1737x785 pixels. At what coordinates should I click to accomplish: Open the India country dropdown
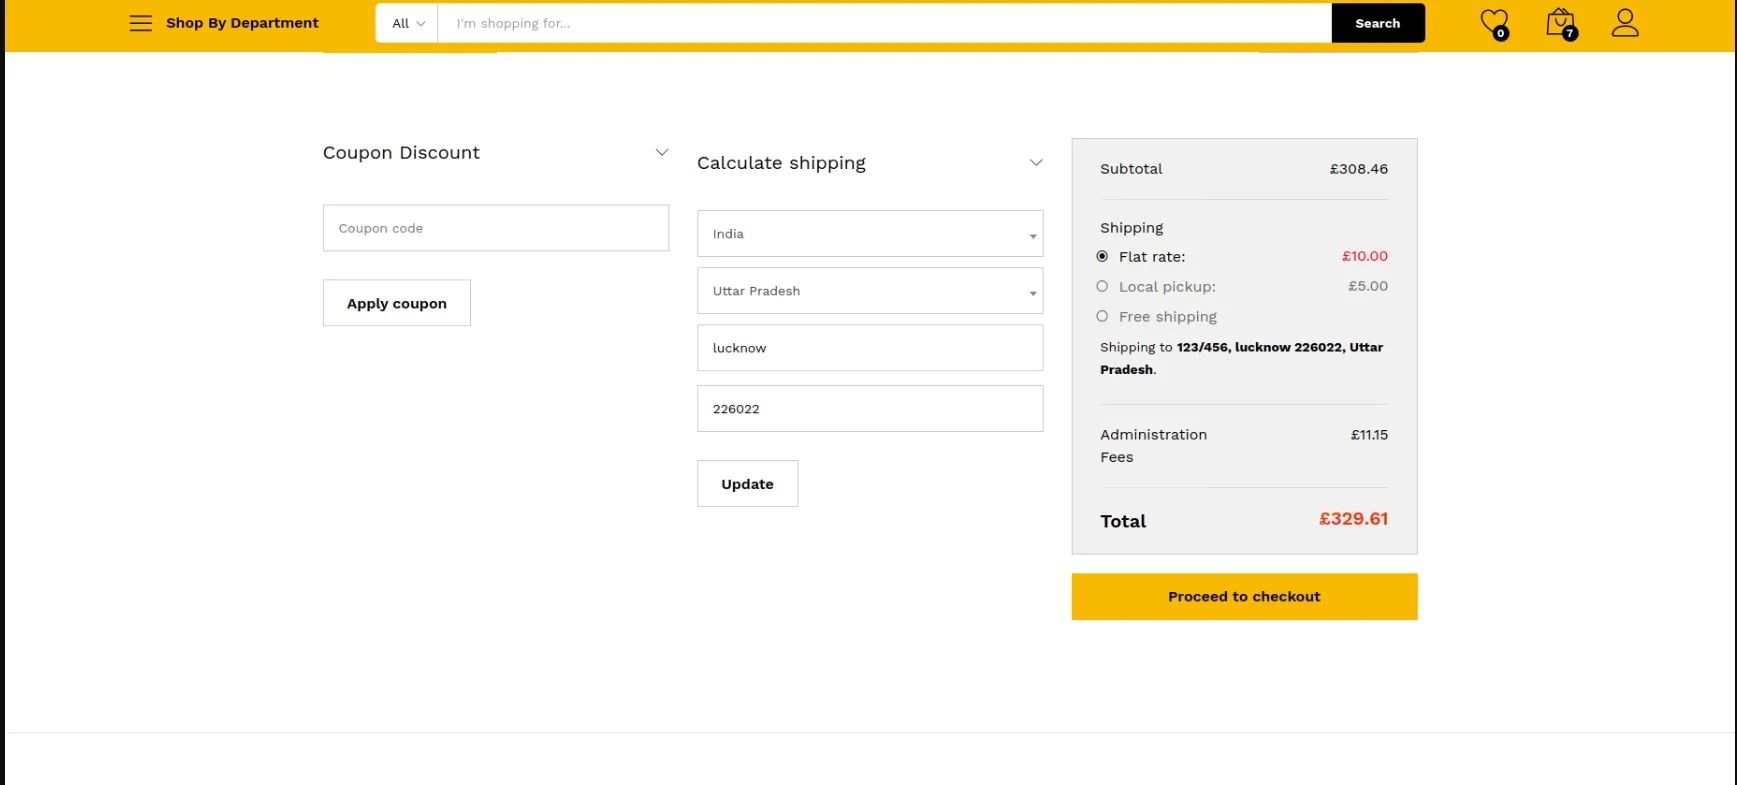[869, 234]
